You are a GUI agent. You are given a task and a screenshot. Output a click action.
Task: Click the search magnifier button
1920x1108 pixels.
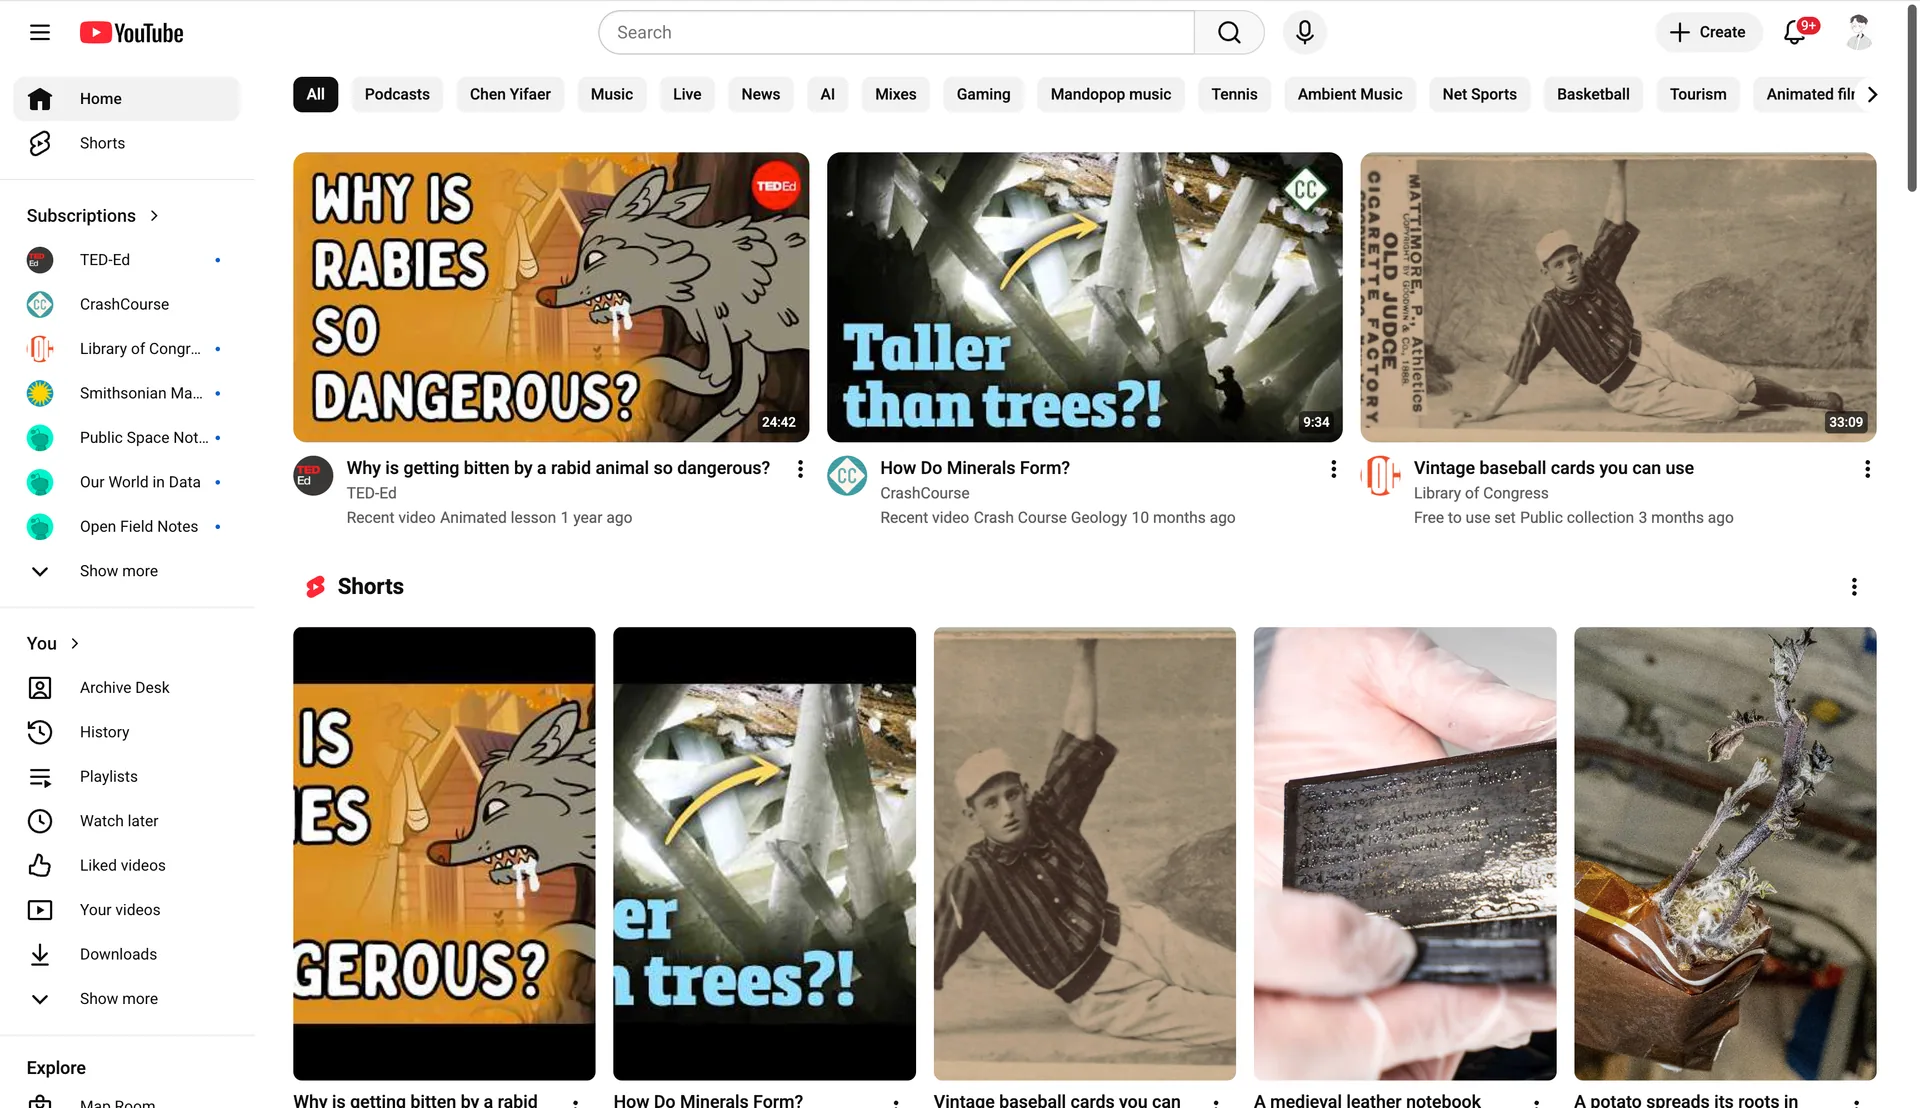click(x=1229, y=33)
